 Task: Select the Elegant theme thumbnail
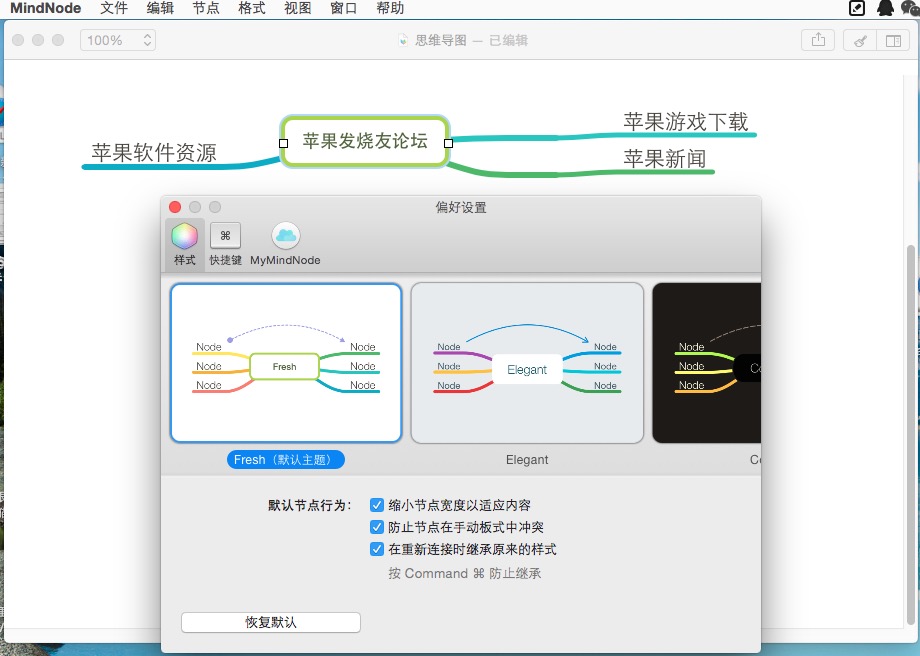(x=527, y=363)
